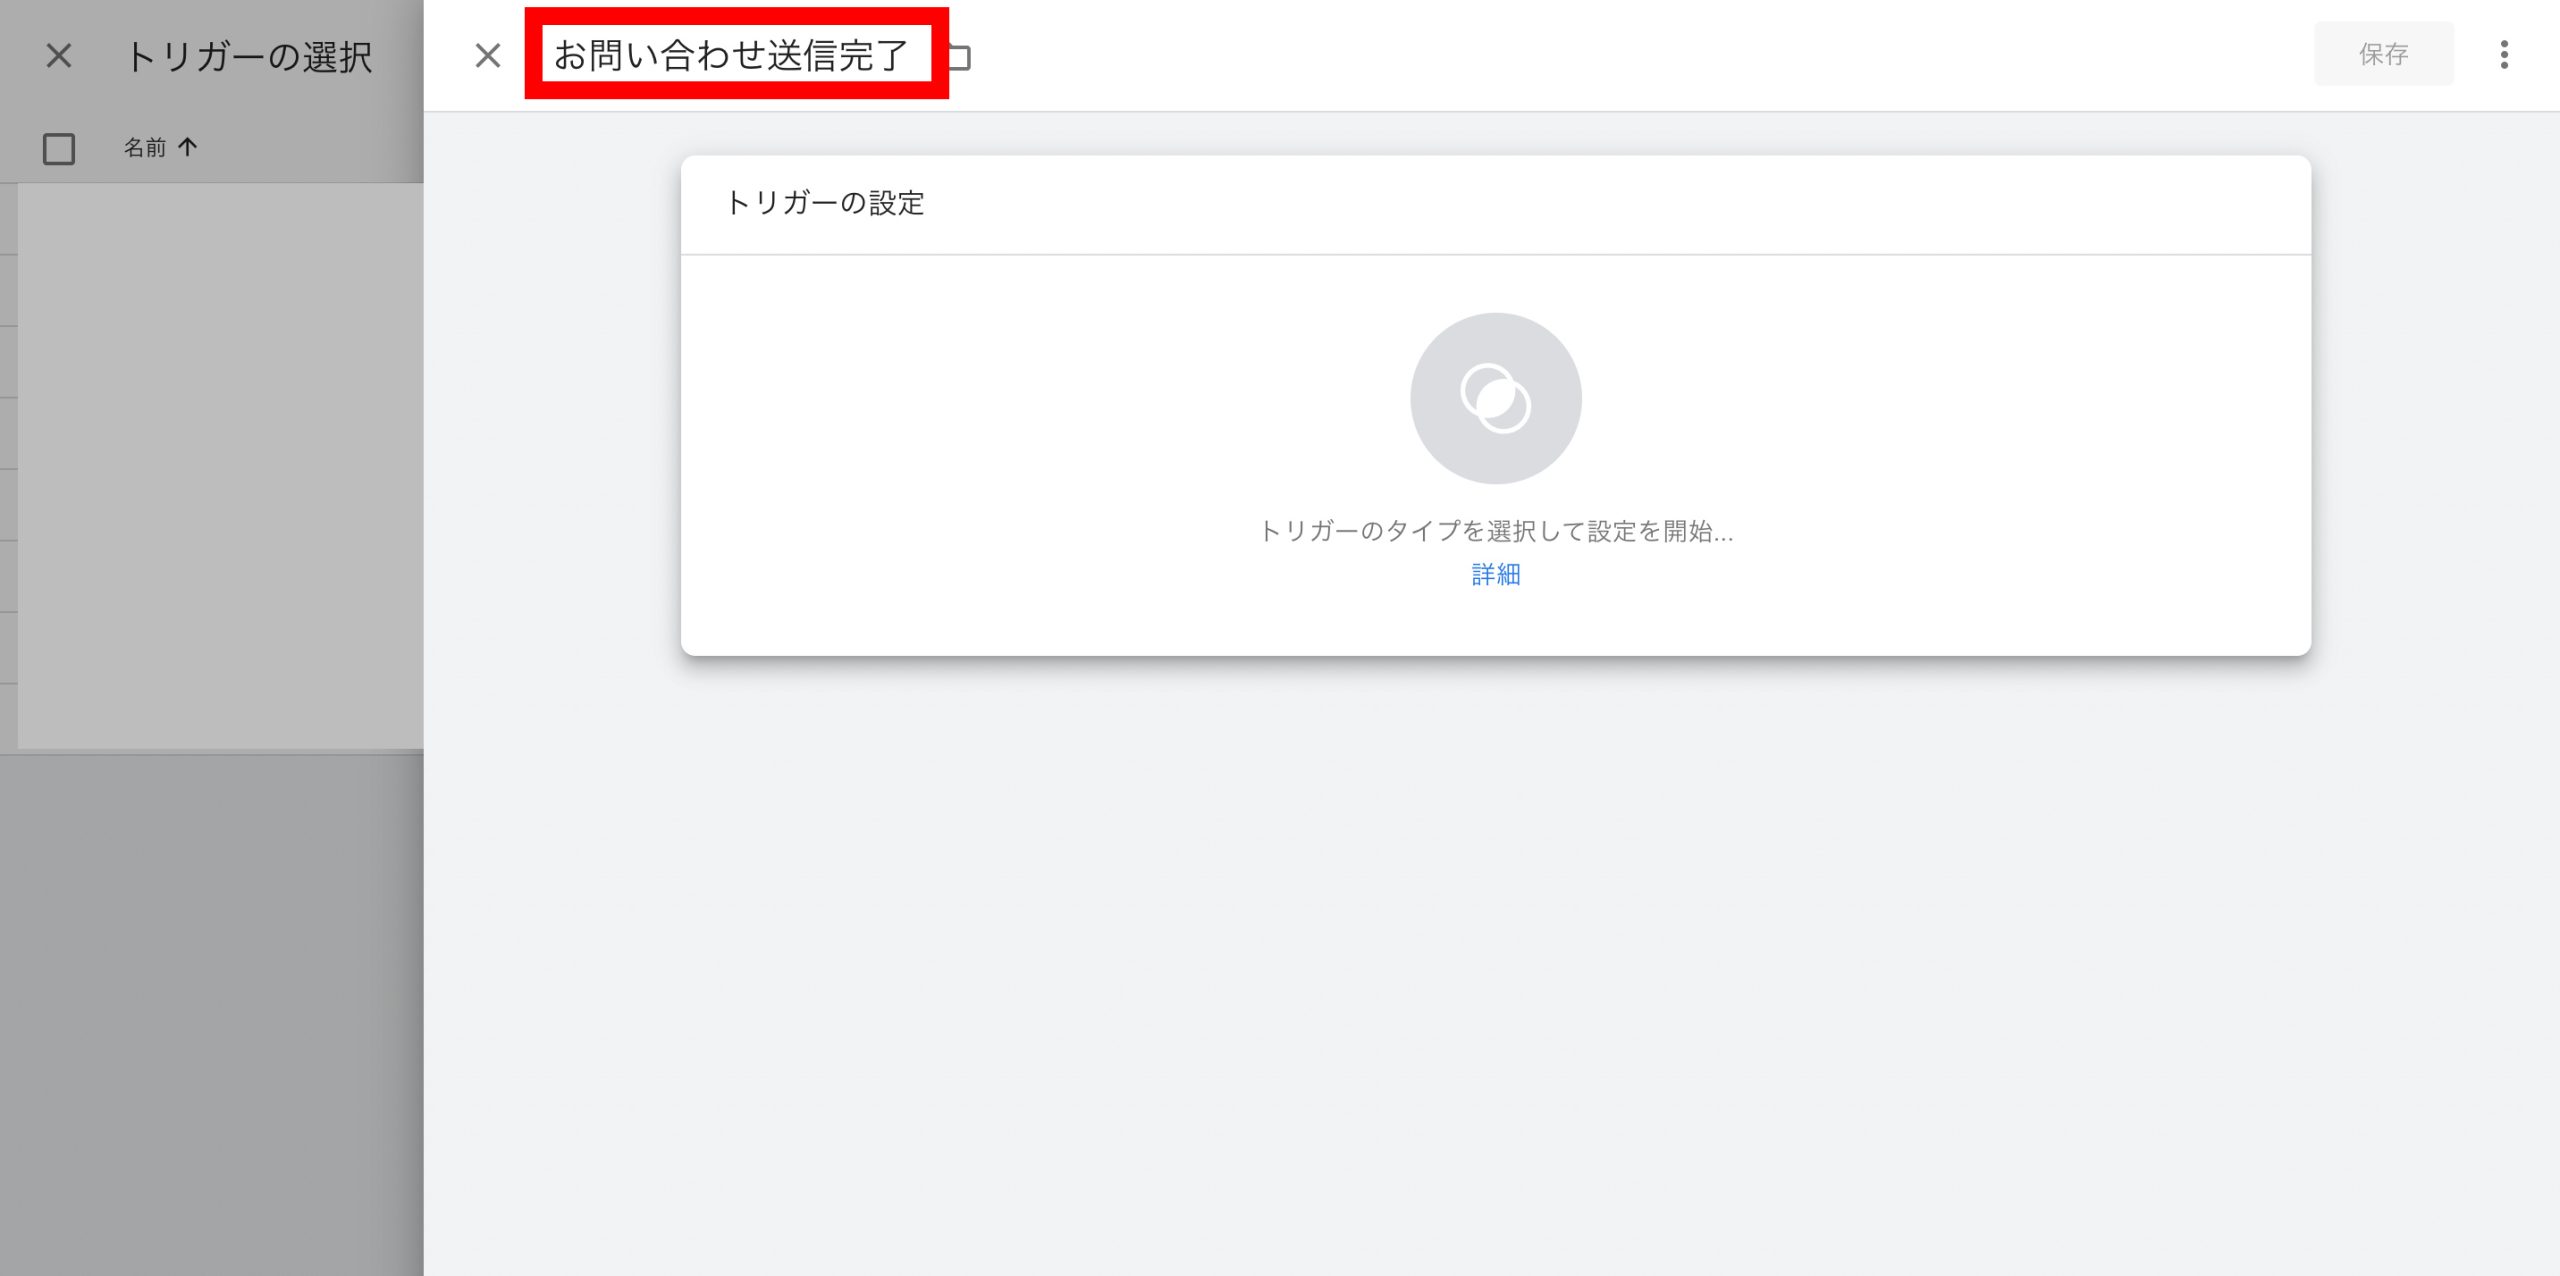The height and width of the screenshot is (1276, 2560).
Task: Click the トリガーの設定 card heading
Action: point(825,203)
